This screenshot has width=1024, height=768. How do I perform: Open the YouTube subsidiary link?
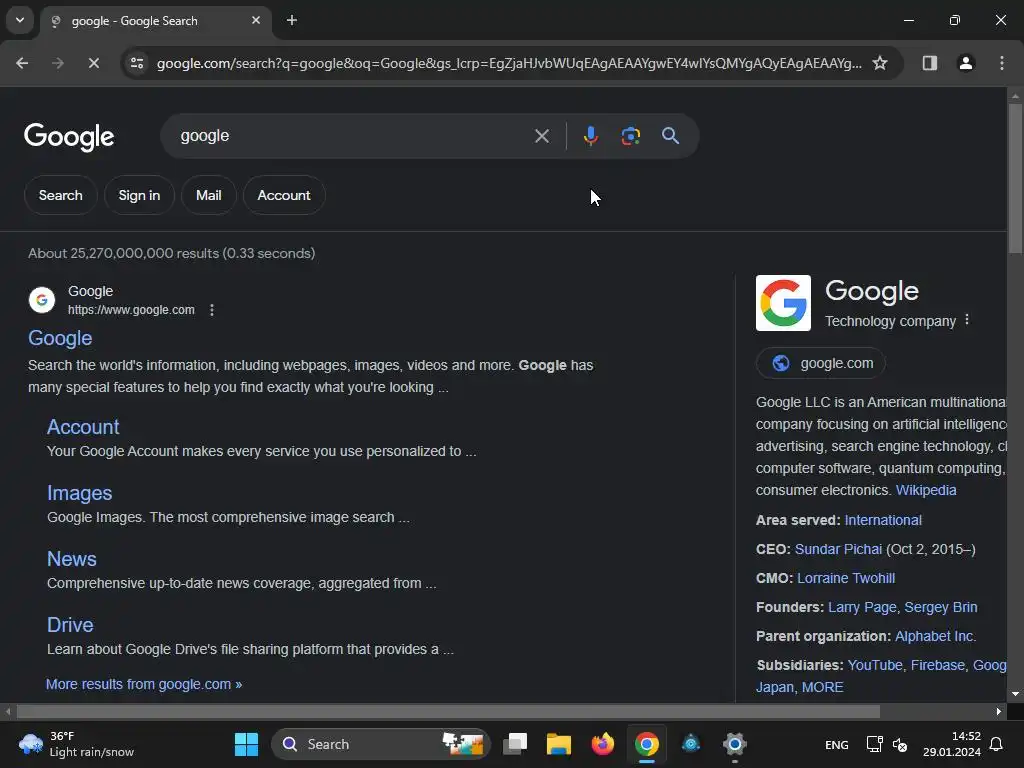tap(874, 665)
